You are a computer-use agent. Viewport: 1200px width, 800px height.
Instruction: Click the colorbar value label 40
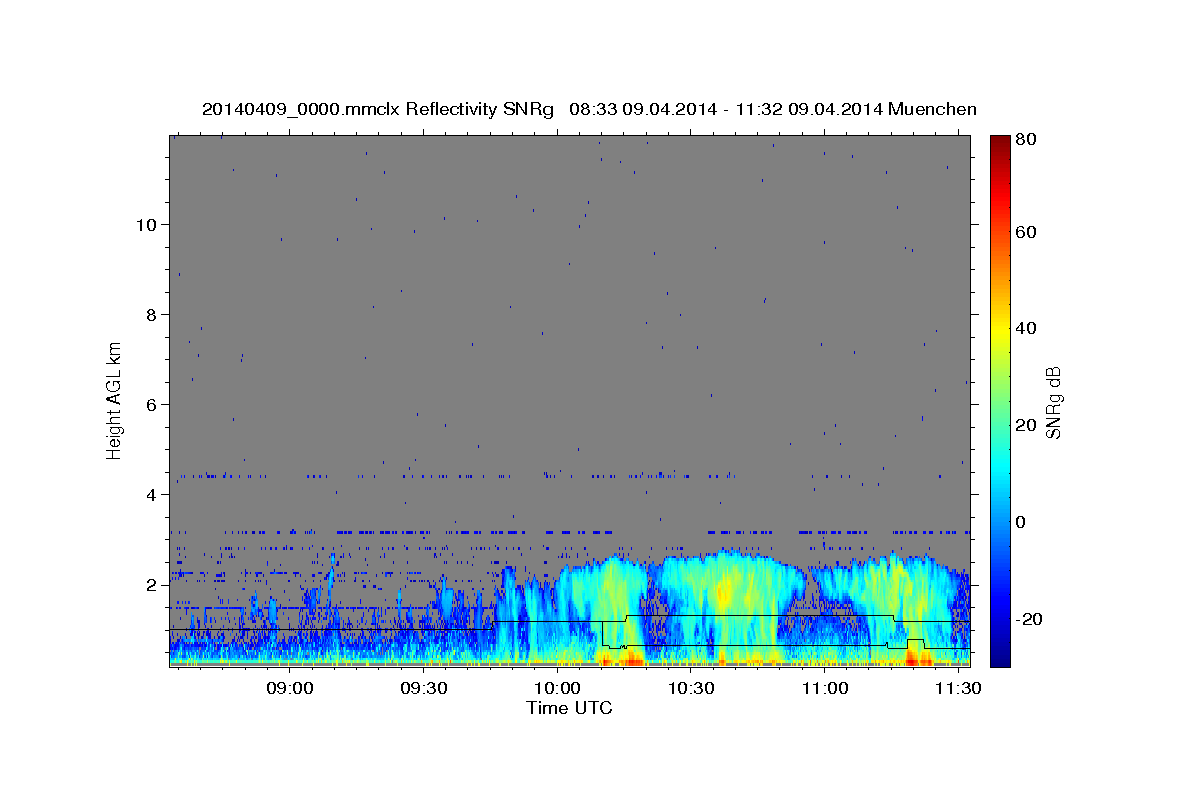[1025, 328]
